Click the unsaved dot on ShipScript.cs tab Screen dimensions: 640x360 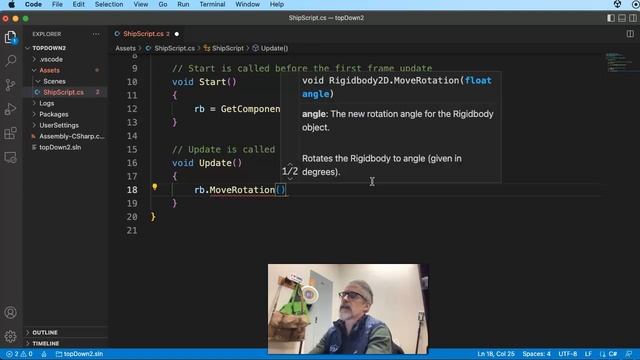click(177, 34)
